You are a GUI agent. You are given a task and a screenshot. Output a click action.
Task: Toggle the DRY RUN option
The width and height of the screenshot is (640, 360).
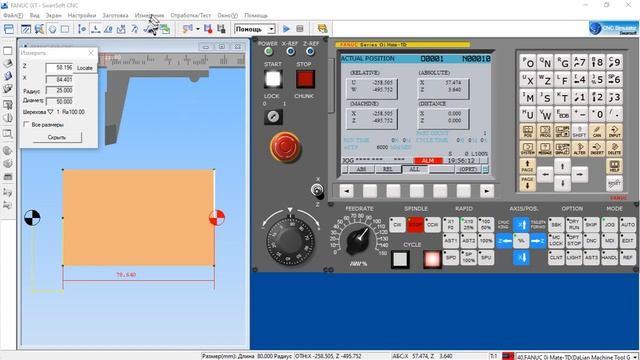[x=574, y=224]
